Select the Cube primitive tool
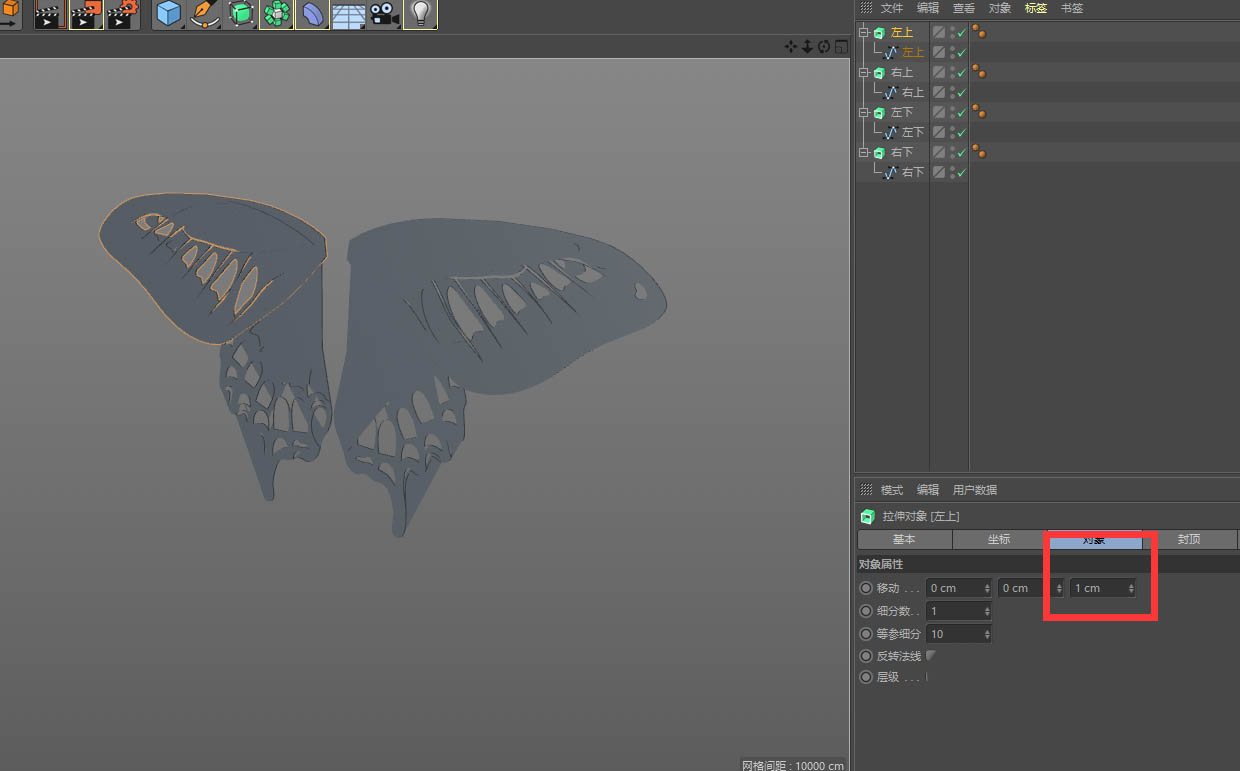The image size is (1240, 771). tap(168, 14)
